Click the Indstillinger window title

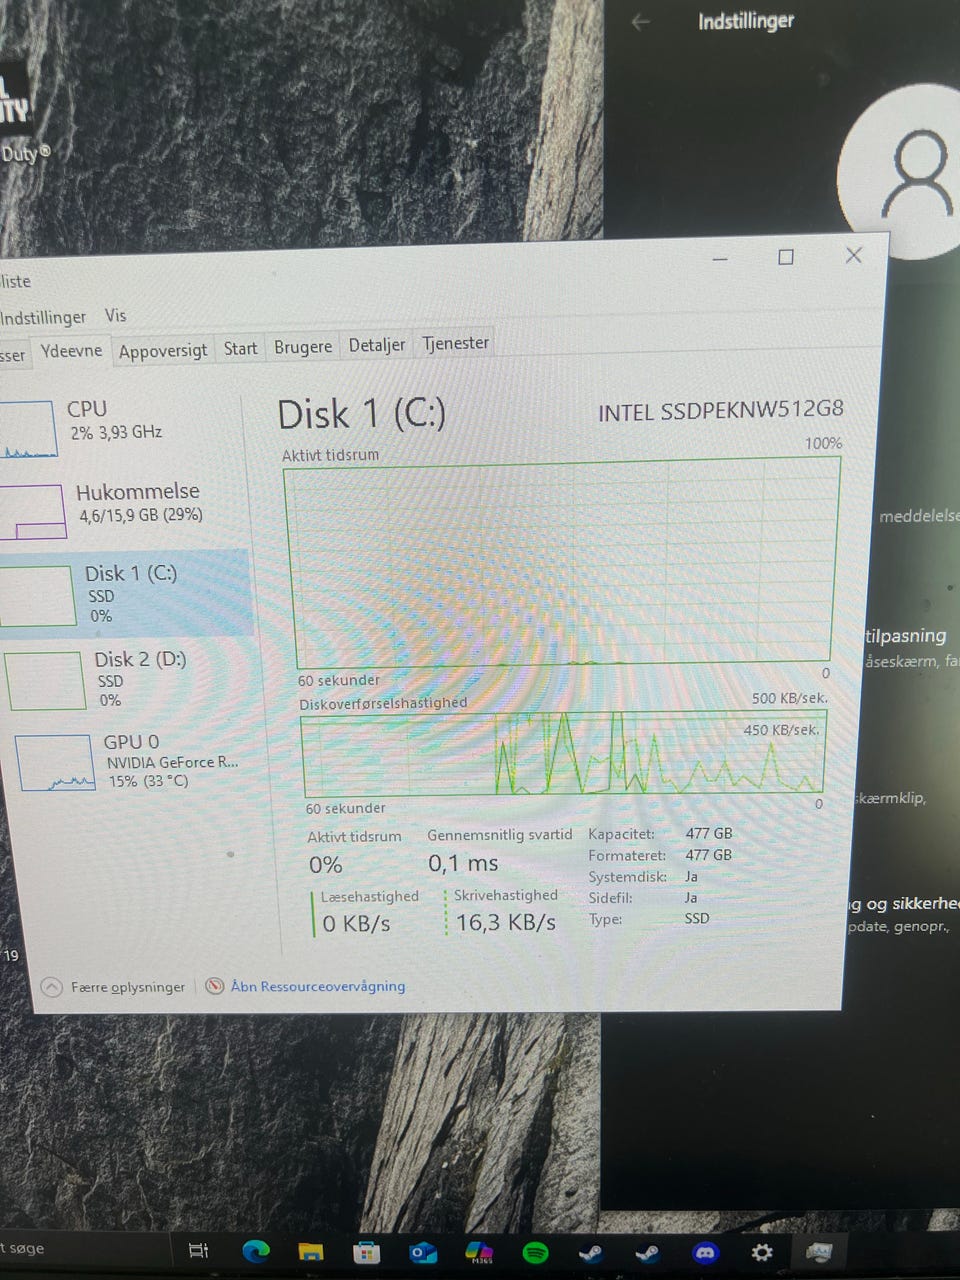(746, 21)
